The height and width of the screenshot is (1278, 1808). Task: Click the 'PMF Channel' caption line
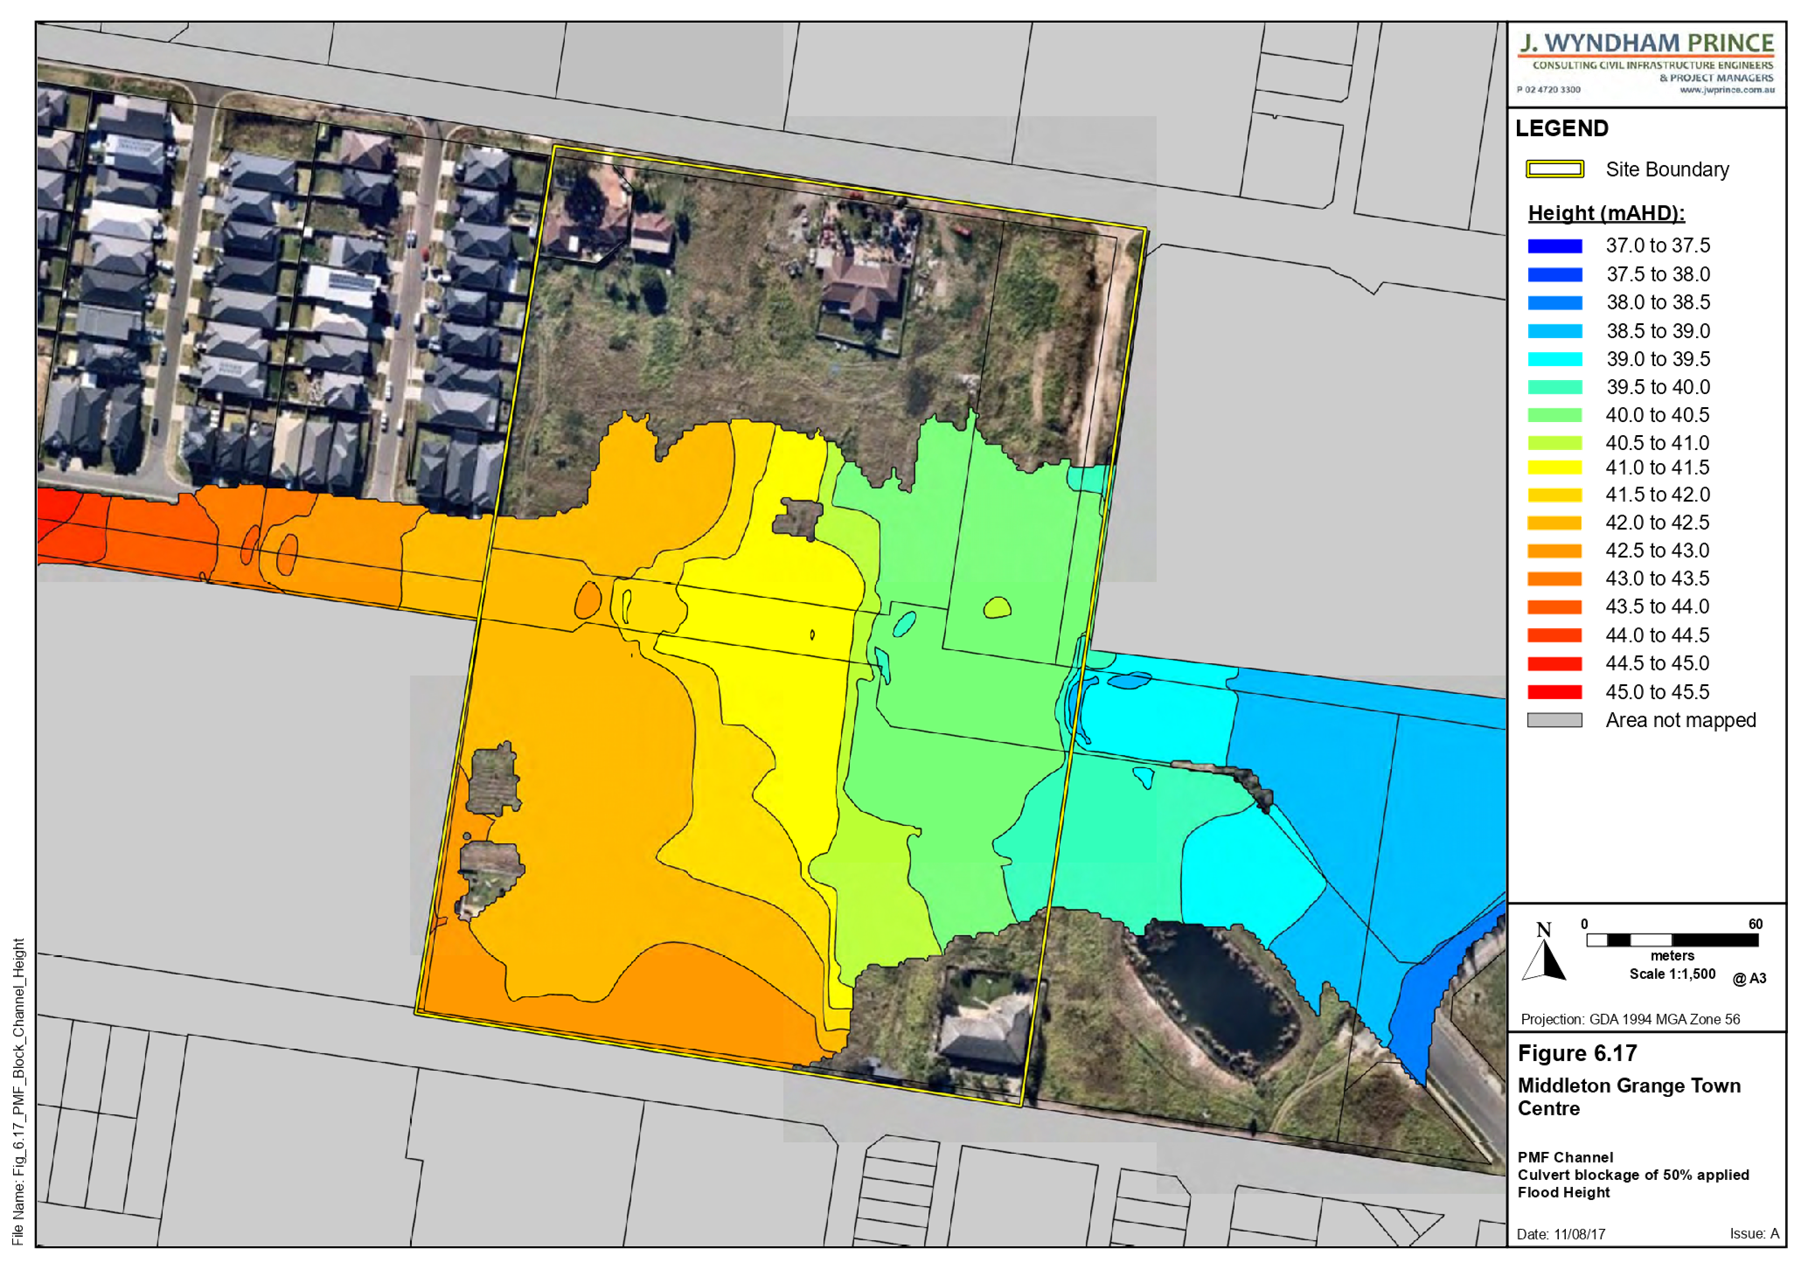[x=1565, y=1157]
